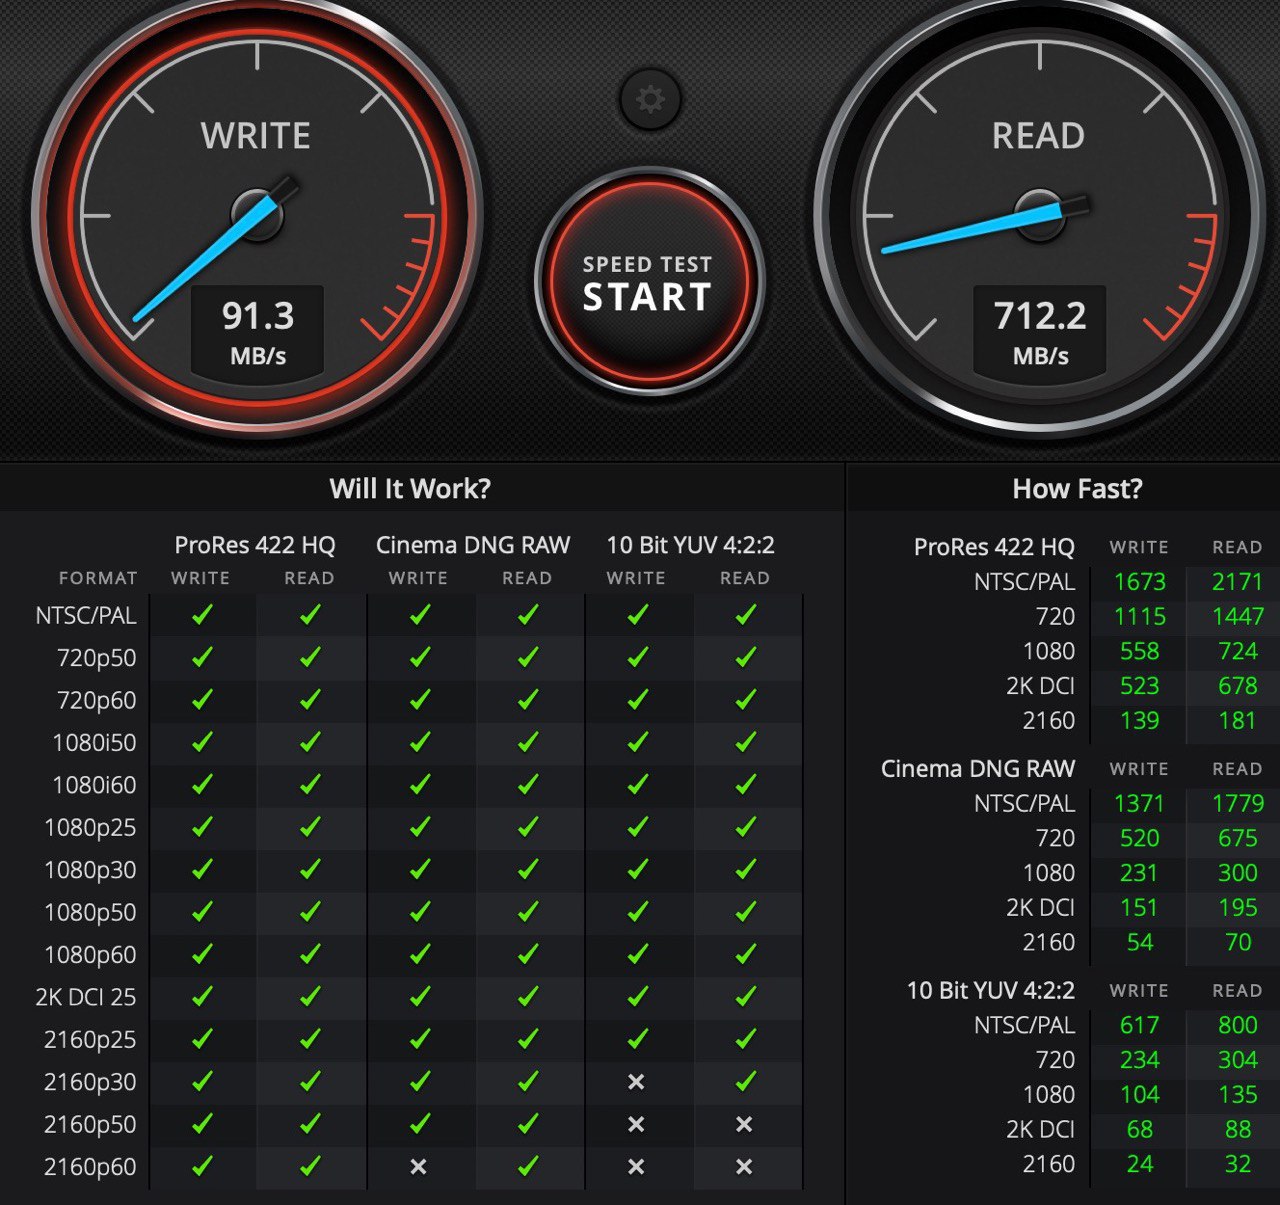Click the Cinema DNG RAW header in Will It Work
This screenshot has height=1205, width=1280.
(473, 545)
